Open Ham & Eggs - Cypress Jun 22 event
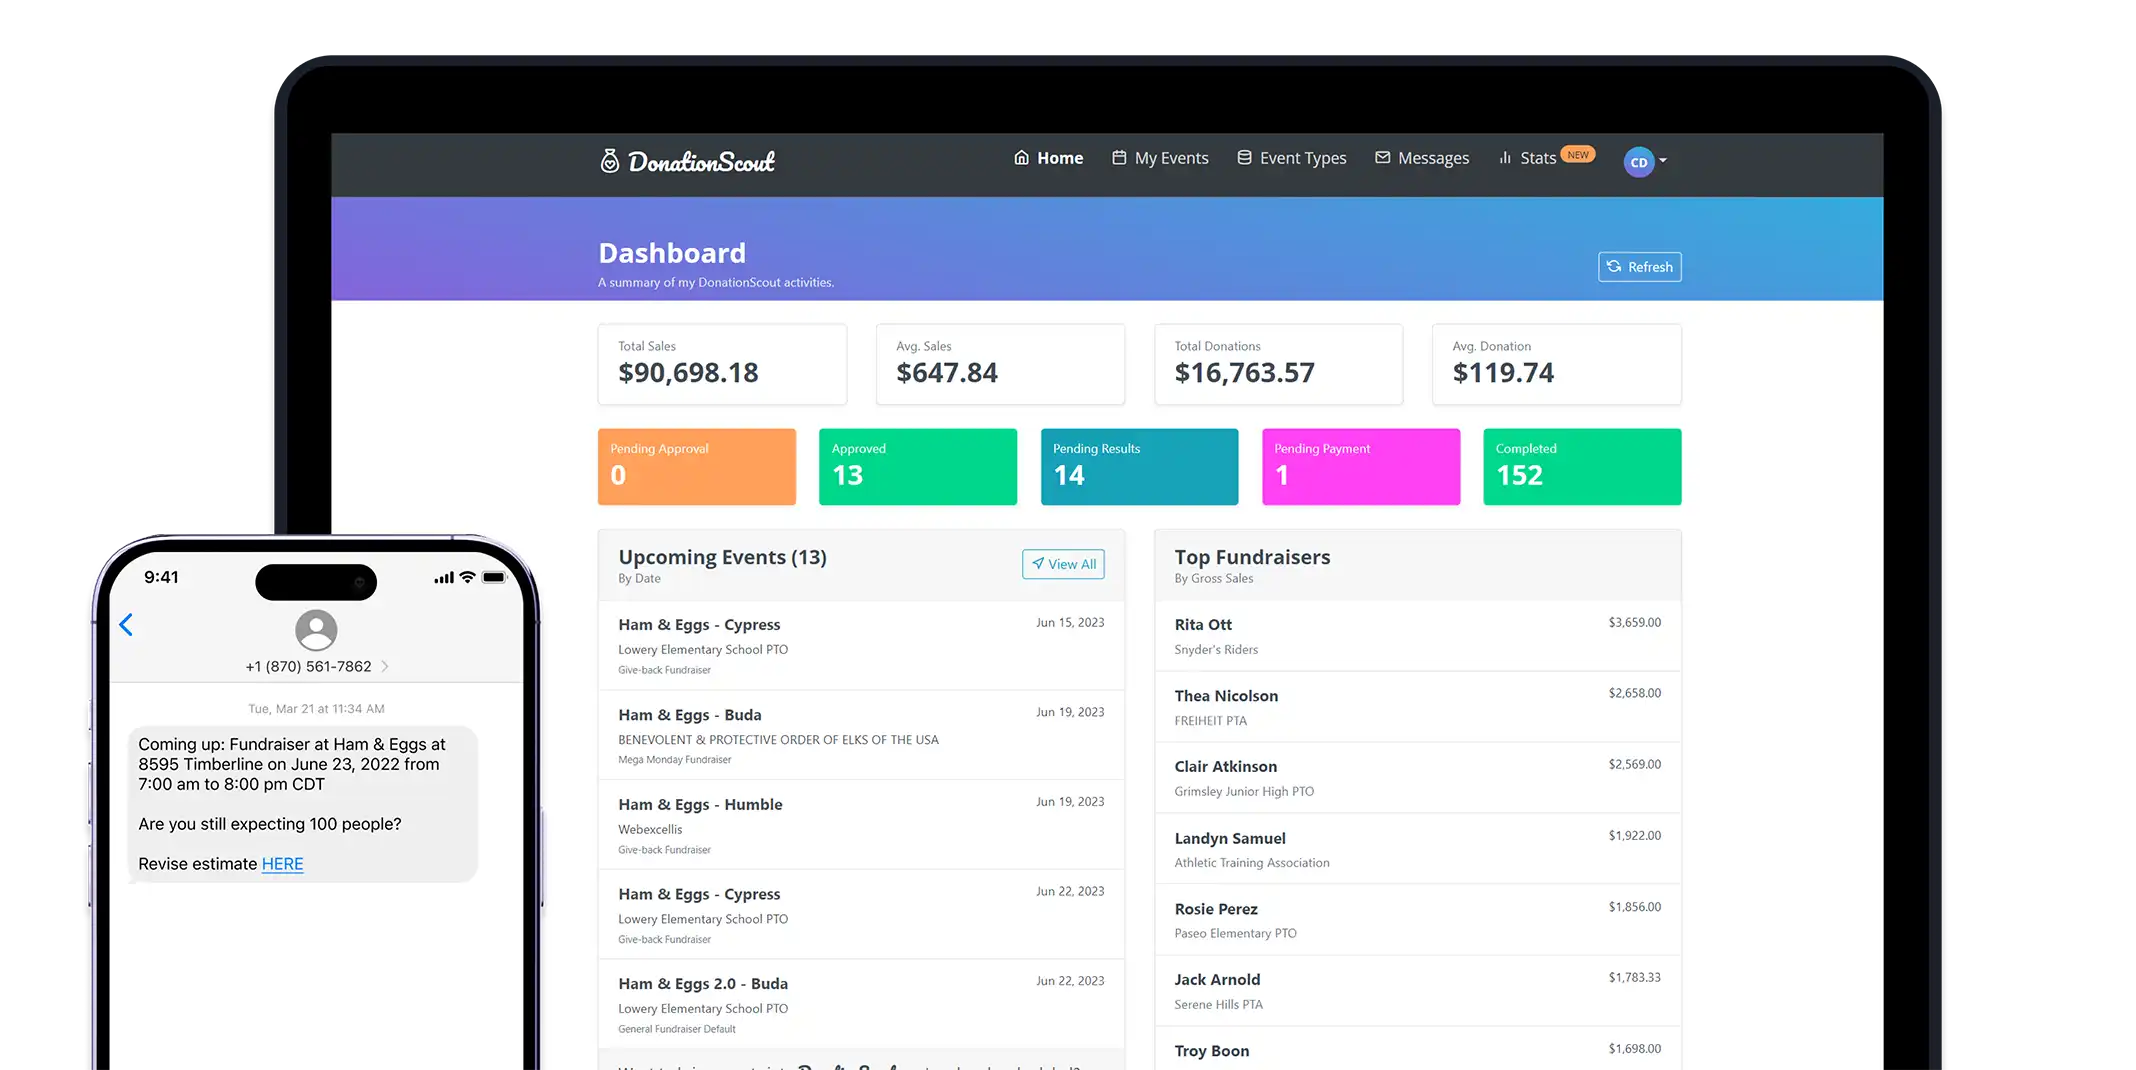Image resolution: width=2136 pixels, height=1070 pixels. click(861, 915)
